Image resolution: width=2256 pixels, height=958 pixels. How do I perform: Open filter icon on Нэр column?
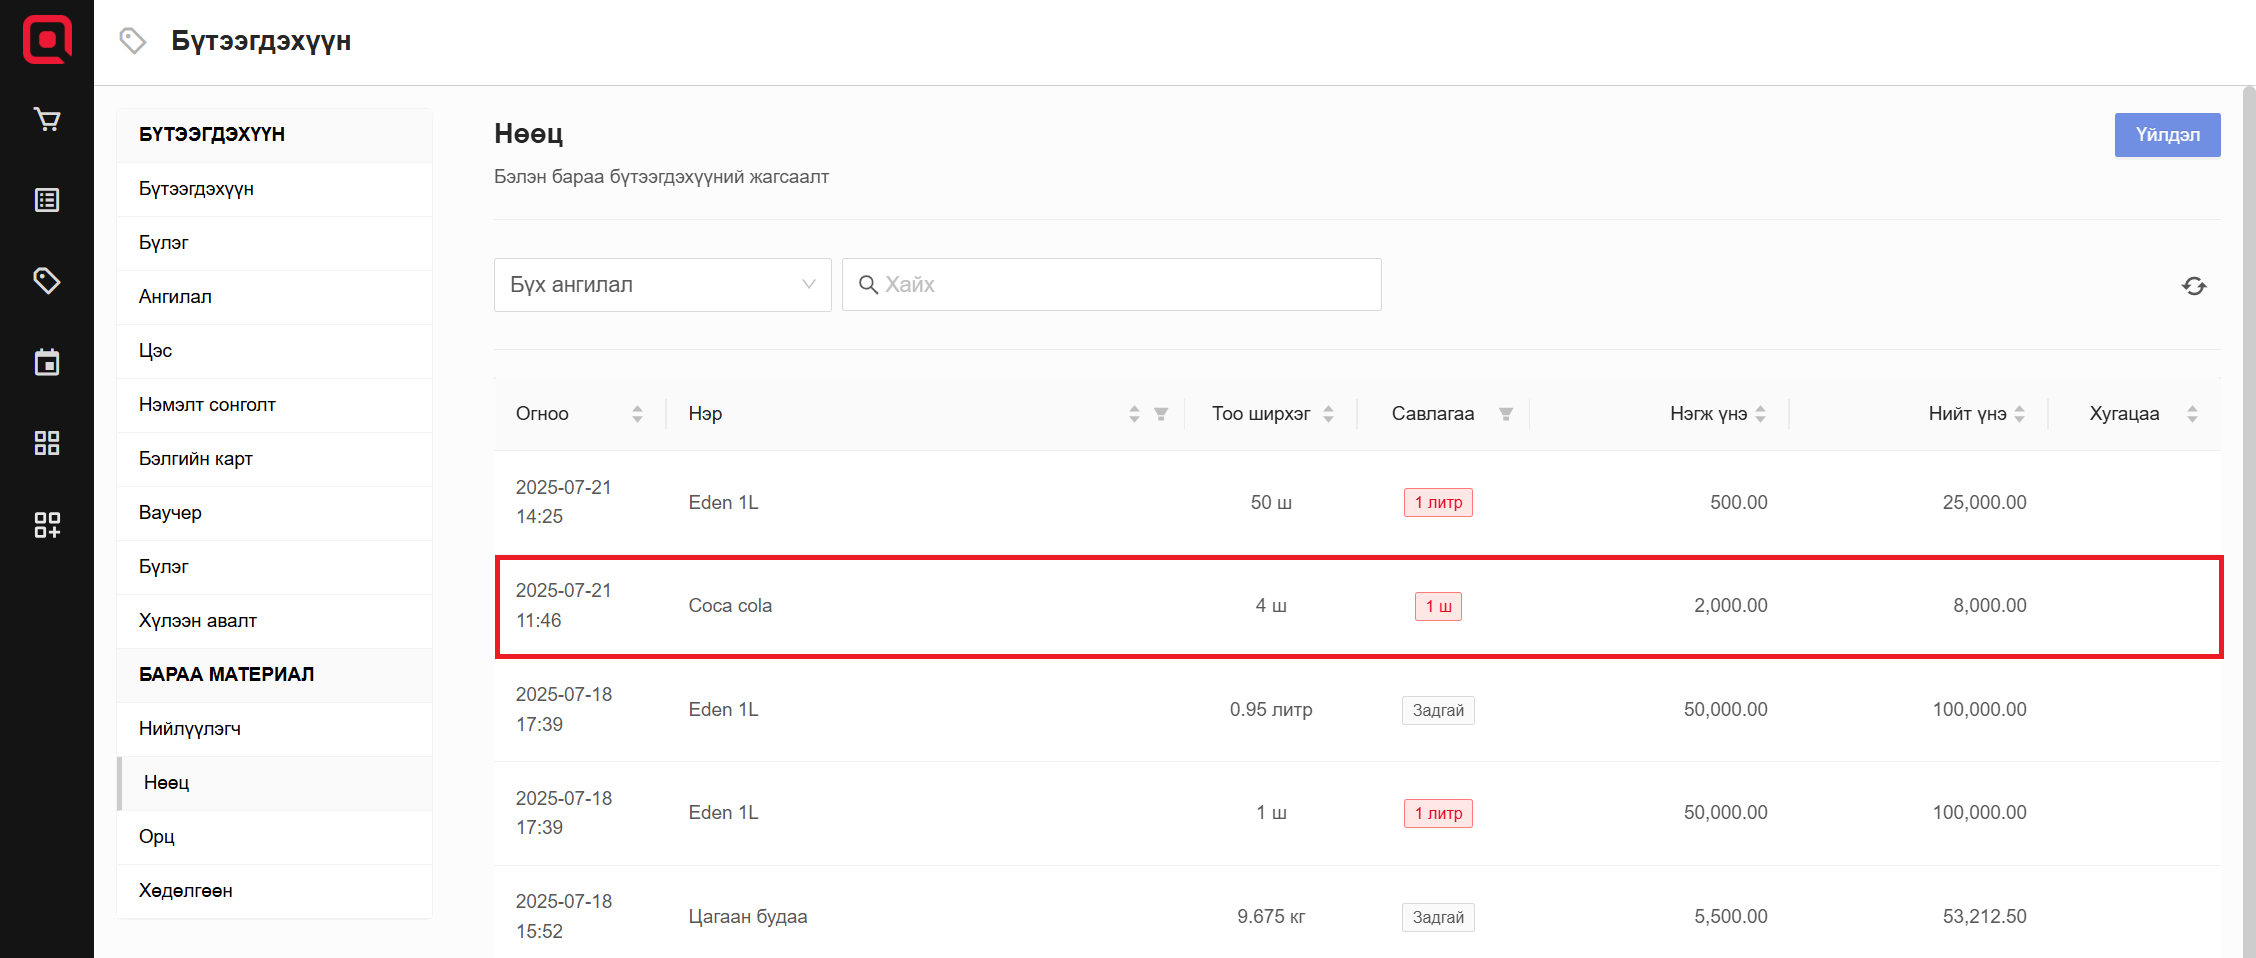point(1161,414)
